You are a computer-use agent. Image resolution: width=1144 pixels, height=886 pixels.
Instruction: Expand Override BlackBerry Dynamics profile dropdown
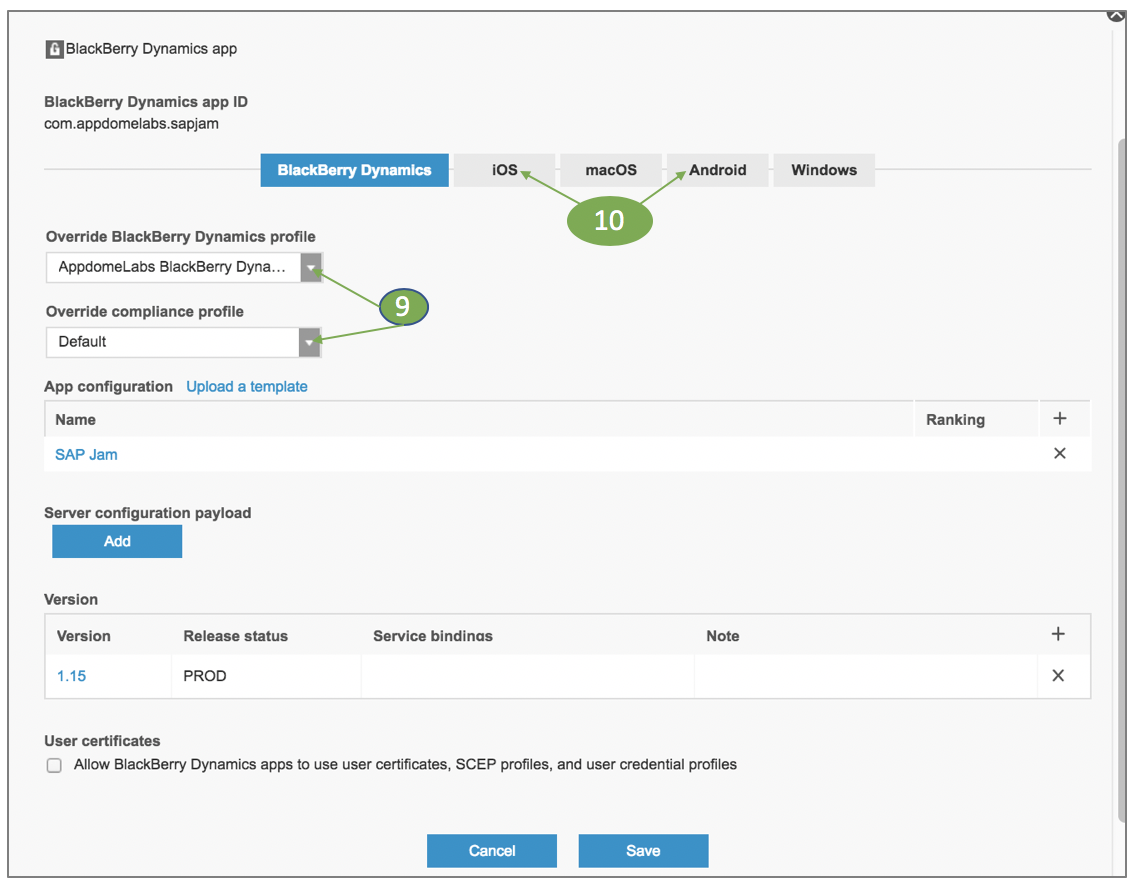coord(311,268)
